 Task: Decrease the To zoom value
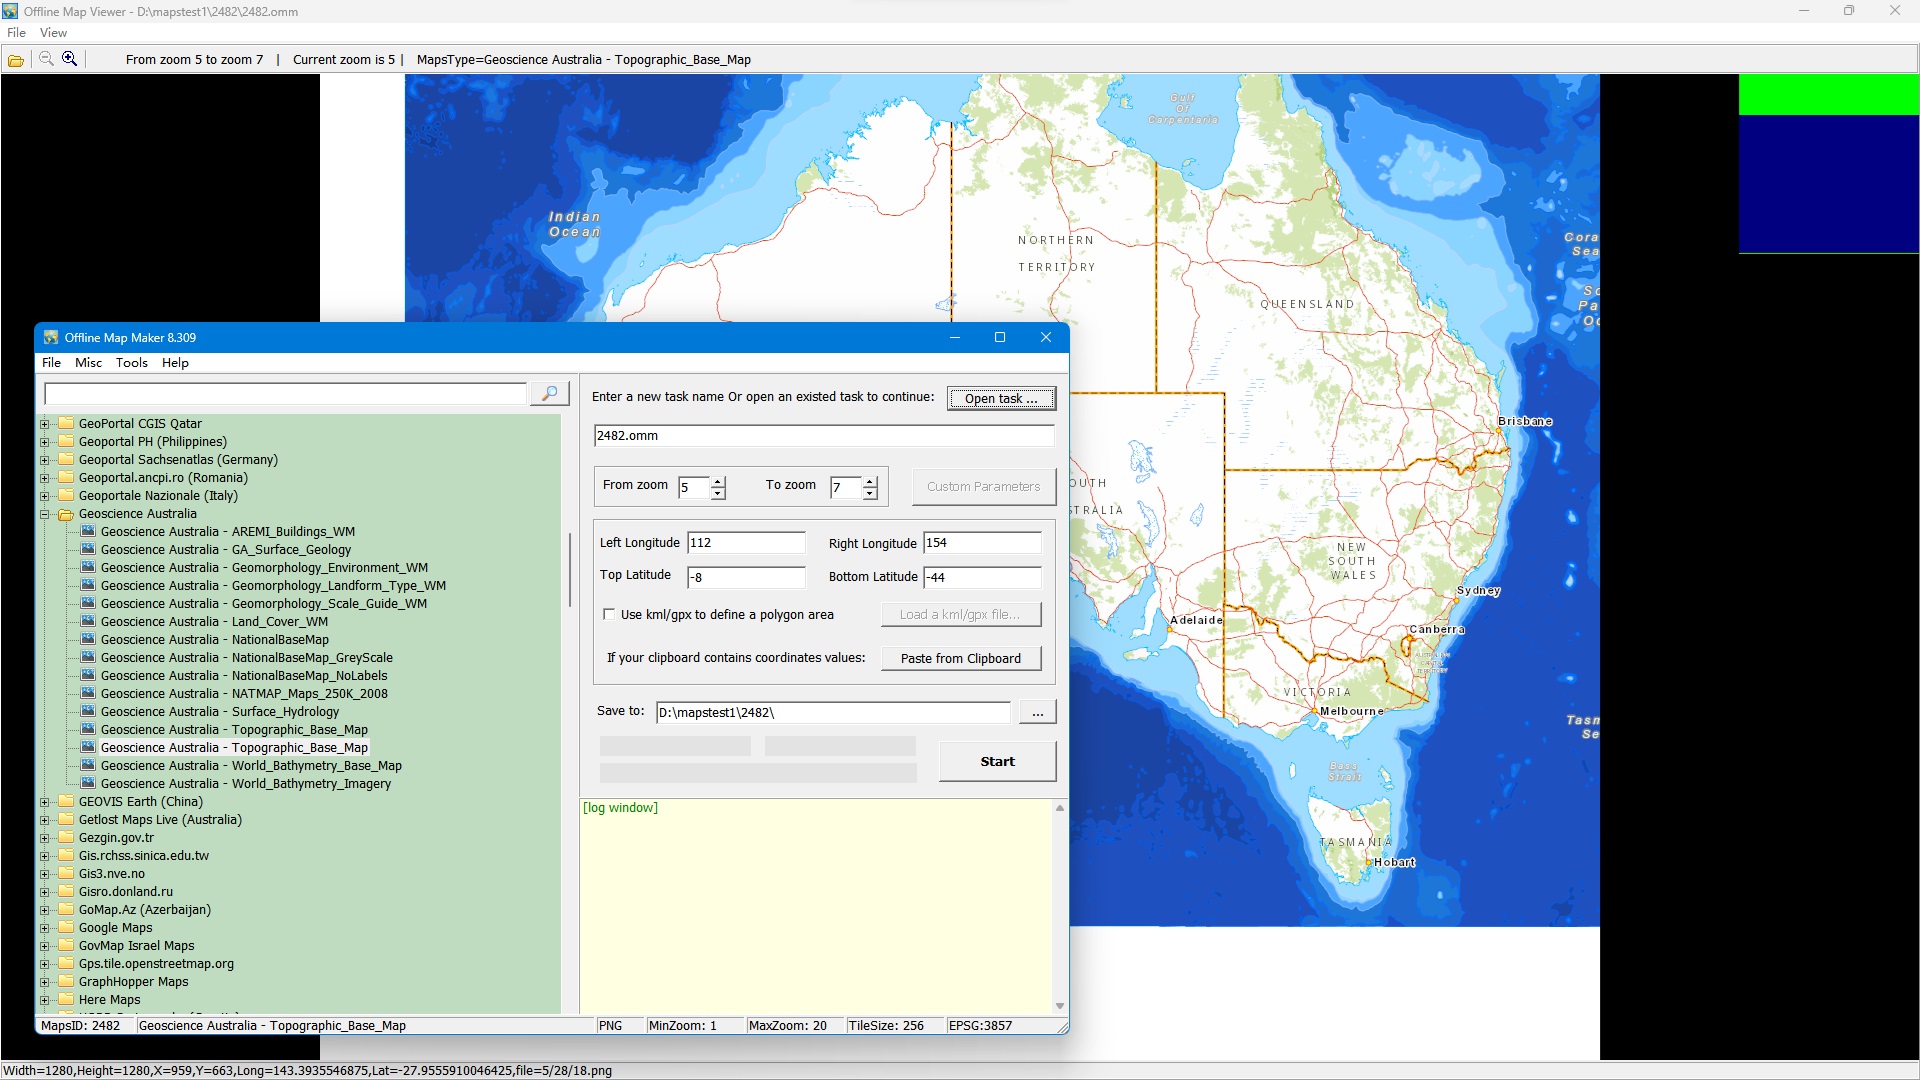[x=870, y=493]
